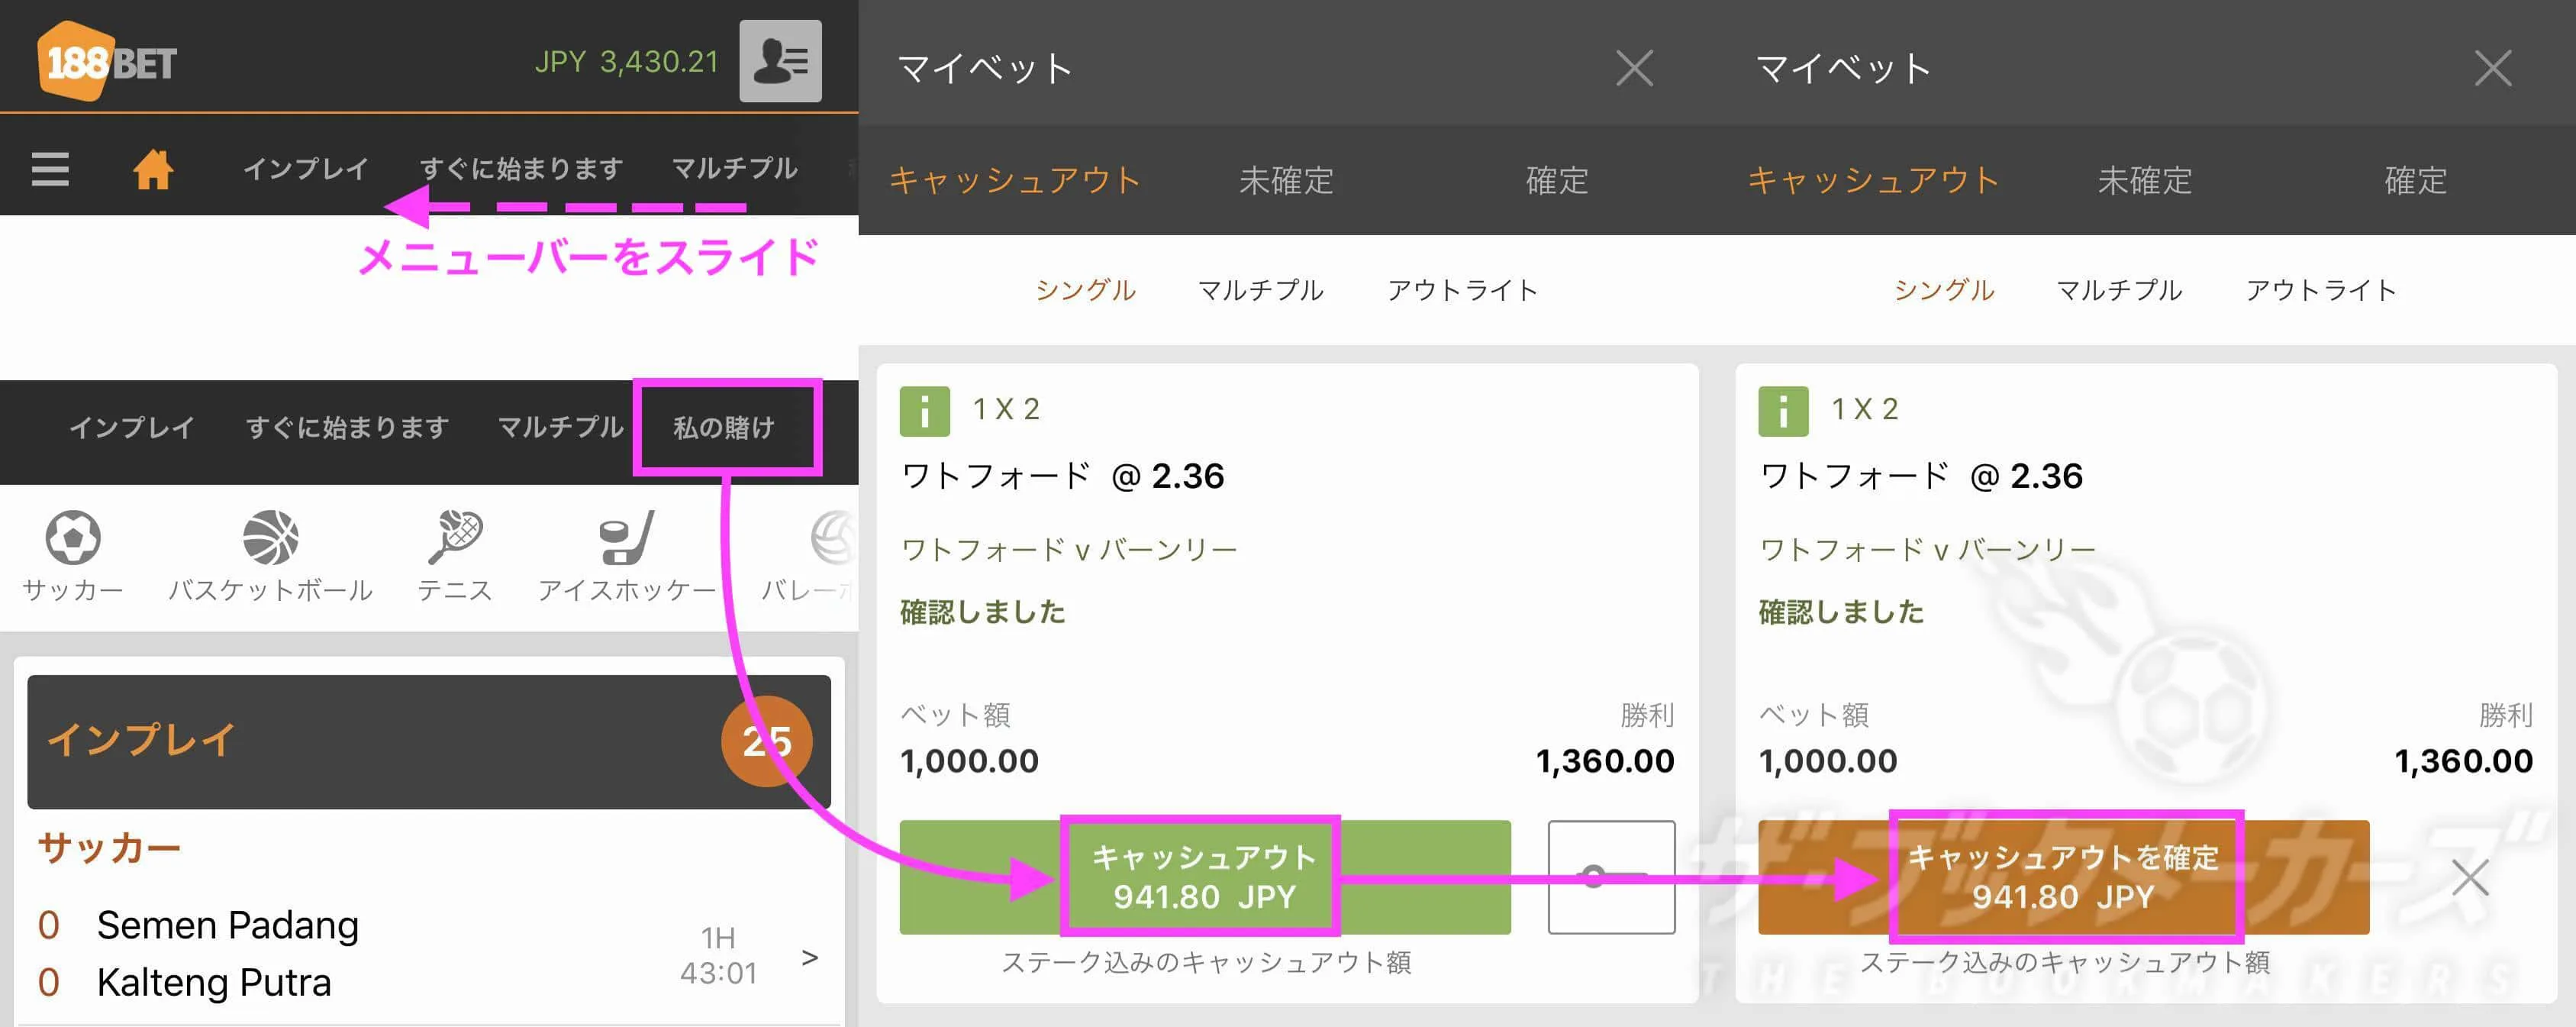Select アウトライト sub-tab in the middle panel
Viewport: 2576px width, 1027px height.
click(x=1463, y=290)
